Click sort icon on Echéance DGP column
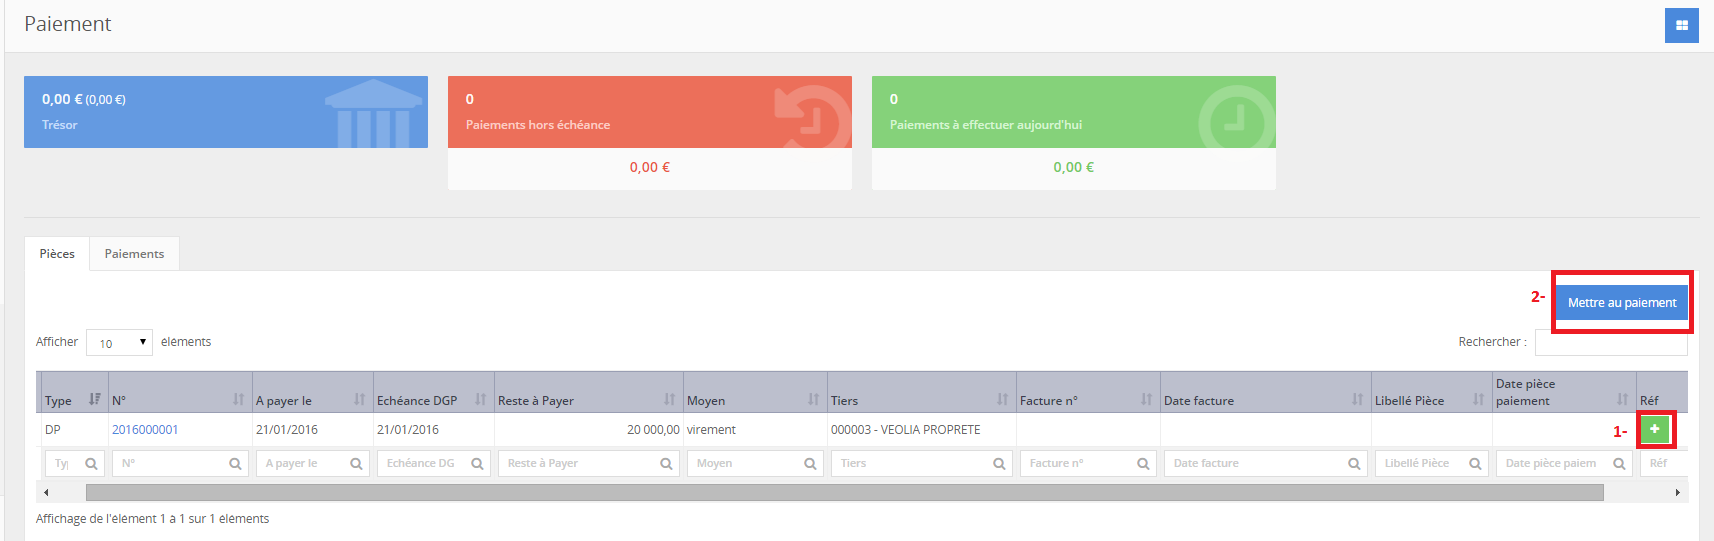This screenshot has height=541, width=1714. pyautogui.click(x=480, y=400)
